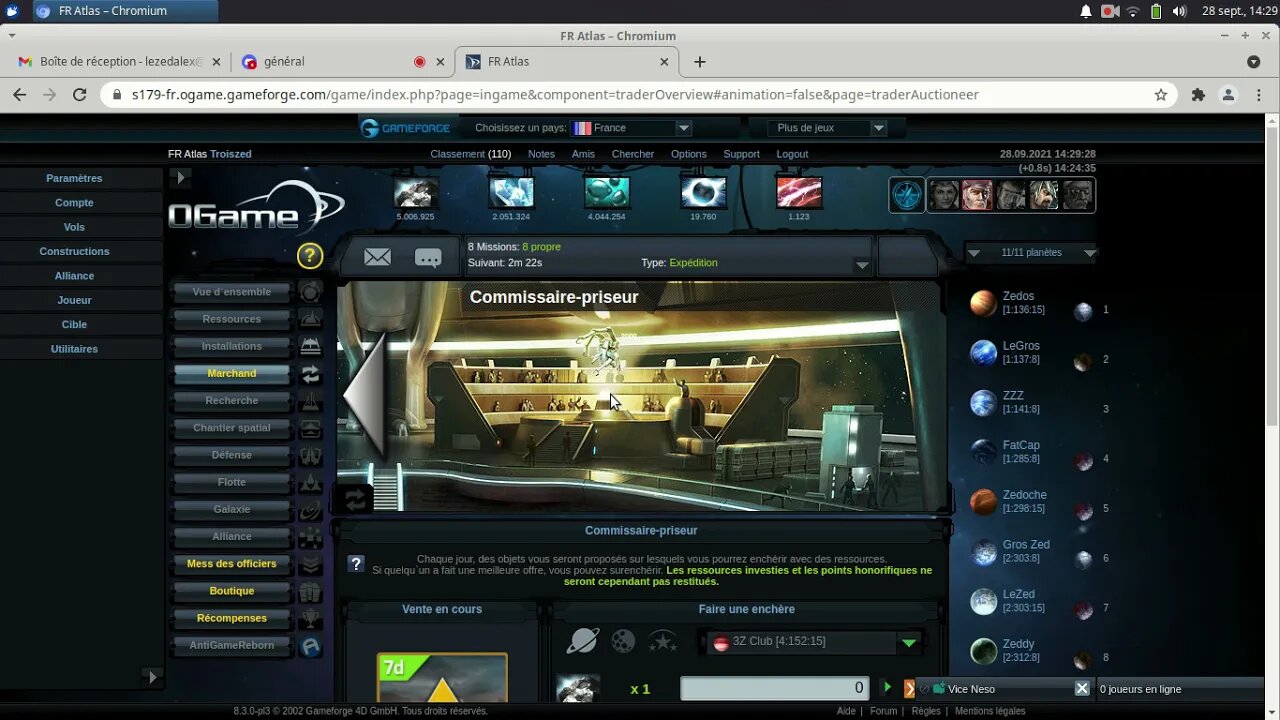Click Logout in the top menu
Image resolution: width=1280 pixels, height=720 pixels.
coord(792,154)
